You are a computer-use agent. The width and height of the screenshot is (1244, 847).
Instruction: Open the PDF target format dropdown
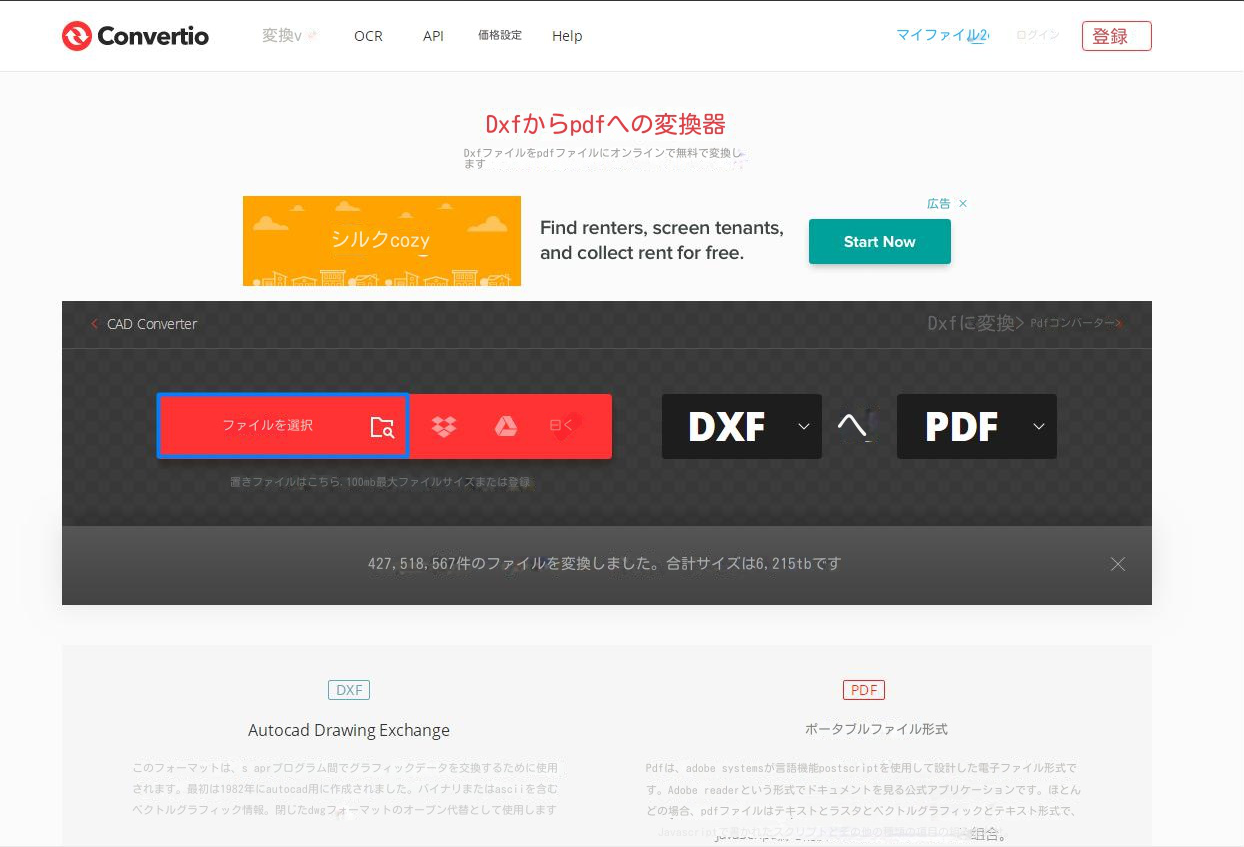point(977,427)
